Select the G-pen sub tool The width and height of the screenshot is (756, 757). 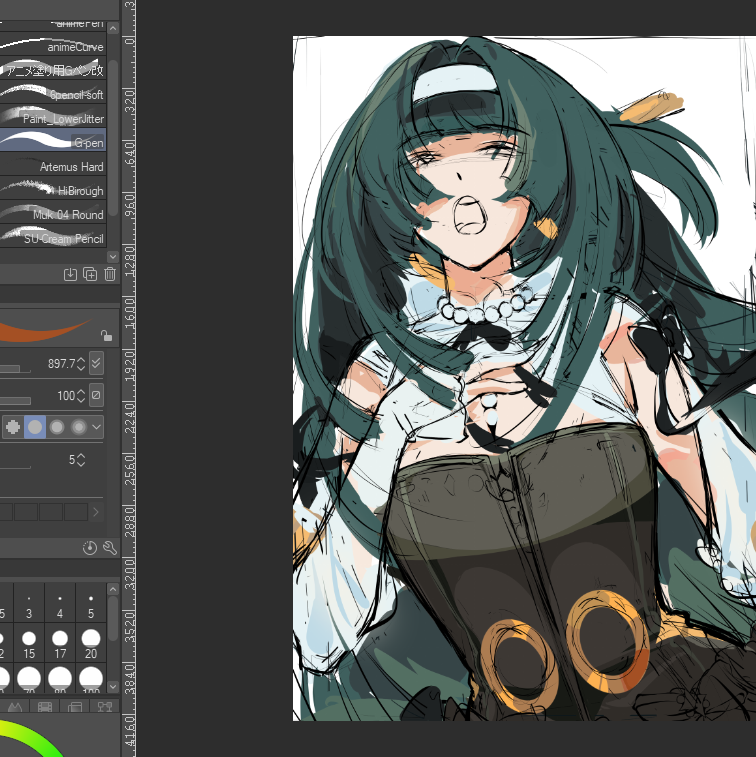pyautogui.click(x=53, y=140)
